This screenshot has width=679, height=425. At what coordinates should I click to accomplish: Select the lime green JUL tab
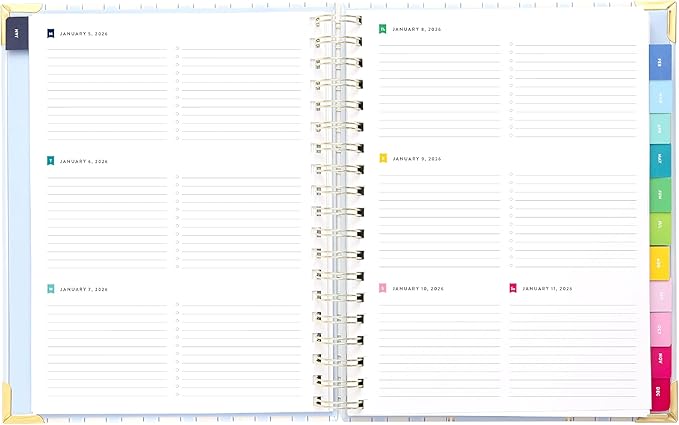tap(660, 228)
